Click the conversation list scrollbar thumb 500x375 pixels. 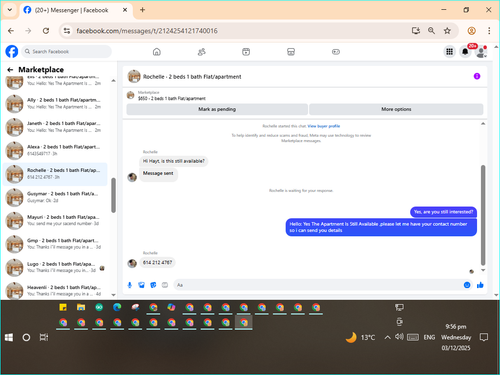[x=113, y=195]
